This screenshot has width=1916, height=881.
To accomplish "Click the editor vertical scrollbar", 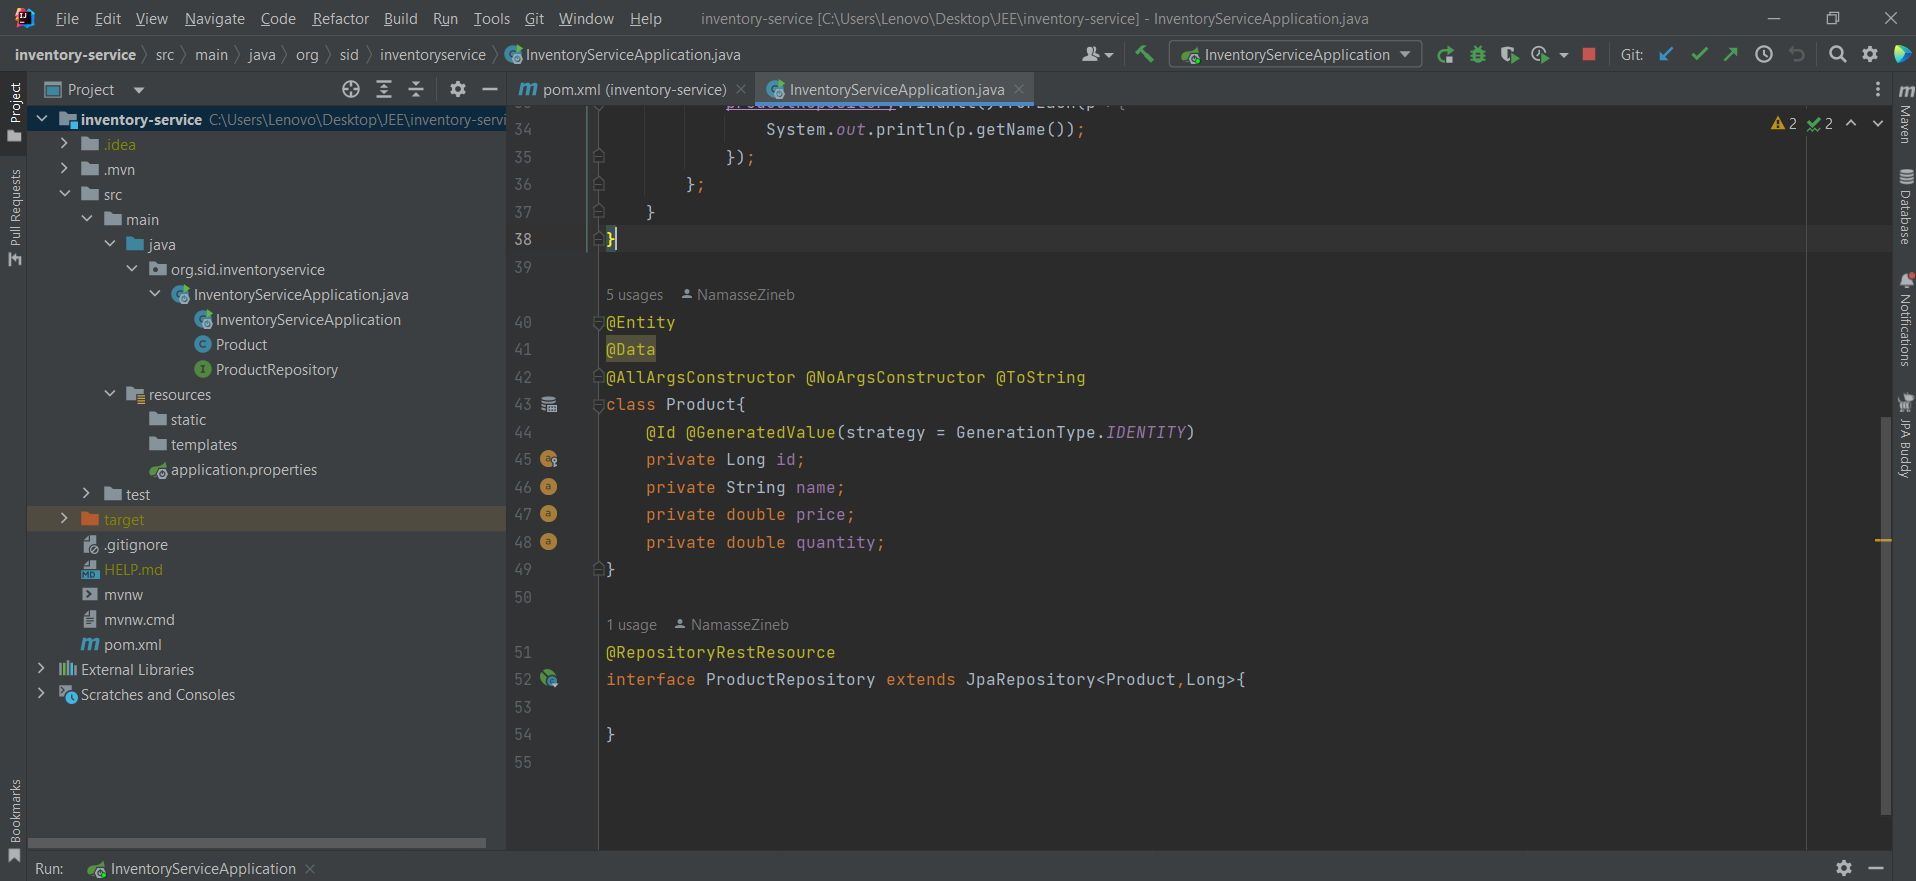I will (x=1885, y=615).
